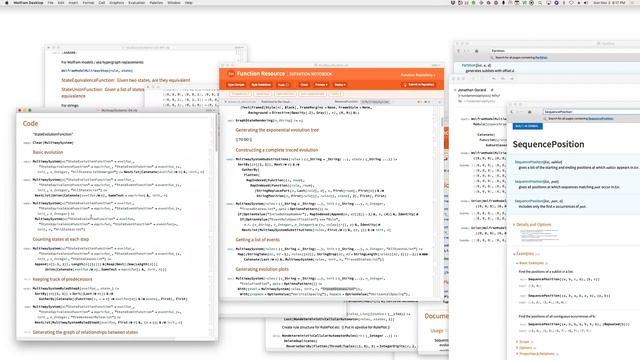Open the Deploy dropdown in Function Resource toolbar
The width and height of the screenshot is (640, 360).
[x=340, y=85]
